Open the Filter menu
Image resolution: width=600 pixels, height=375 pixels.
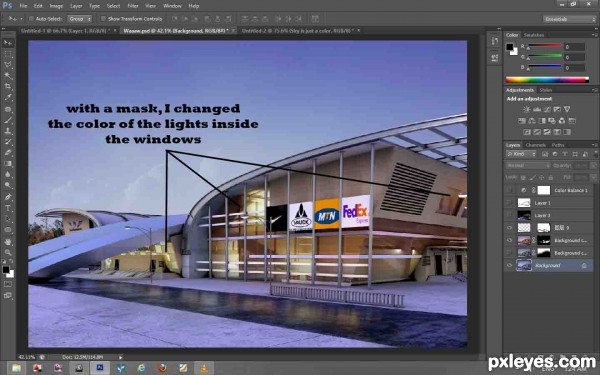(x=133, y=6)
